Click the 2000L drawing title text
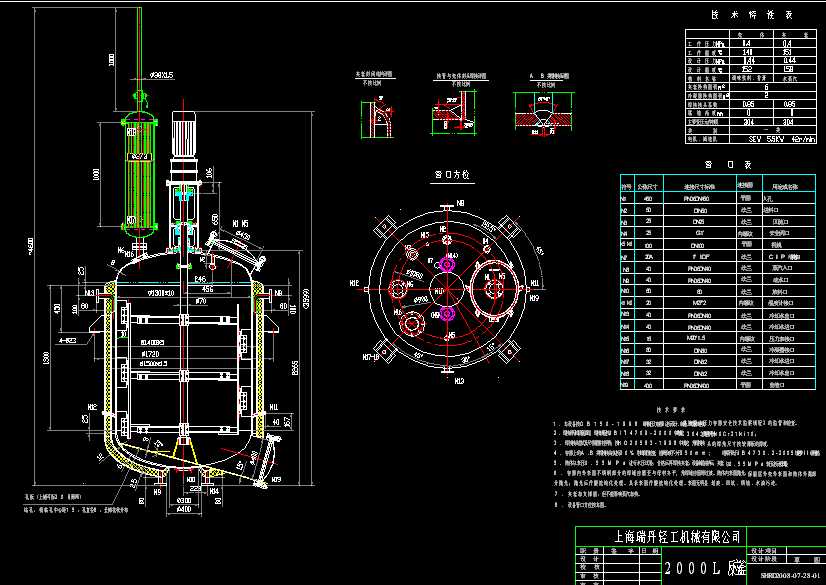 [x=704, y=568]
